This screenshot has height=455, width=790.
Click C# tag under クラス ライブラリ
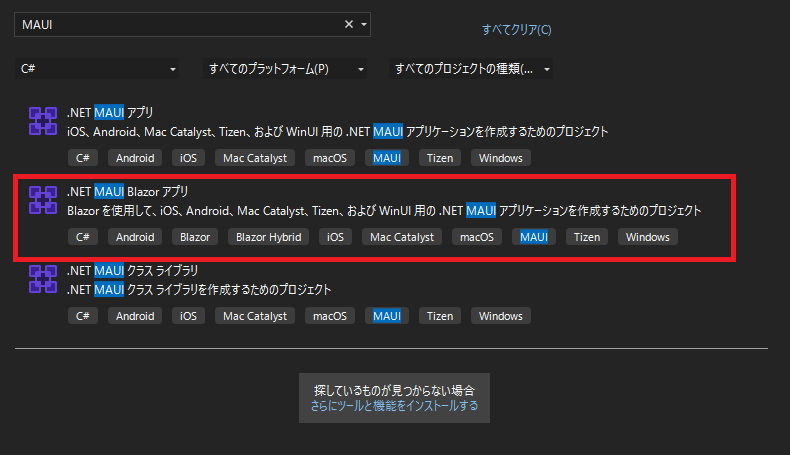point(83,316)
